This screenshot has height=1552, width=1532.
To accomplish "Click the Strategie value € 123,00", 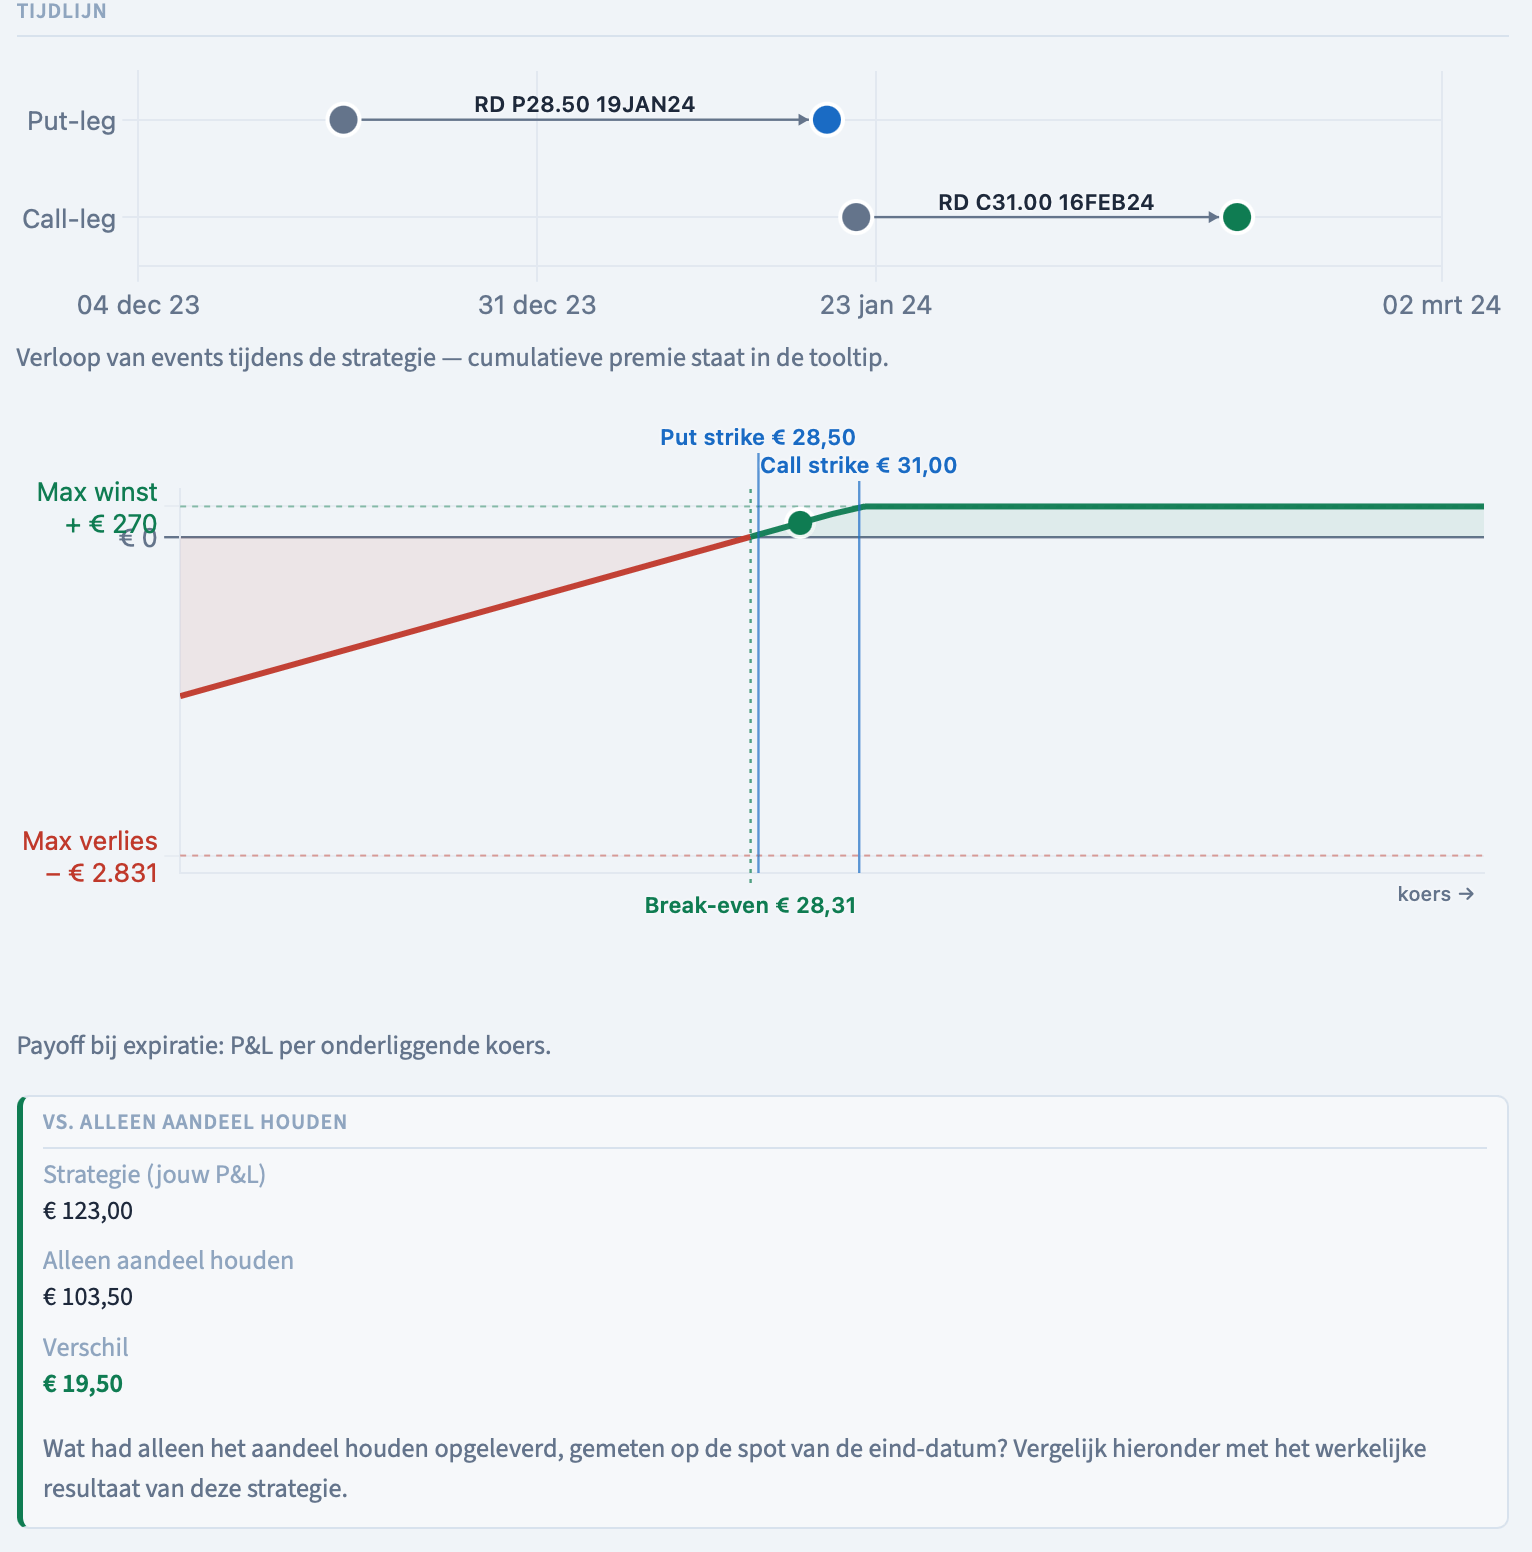I will [x=88, y=1211].
